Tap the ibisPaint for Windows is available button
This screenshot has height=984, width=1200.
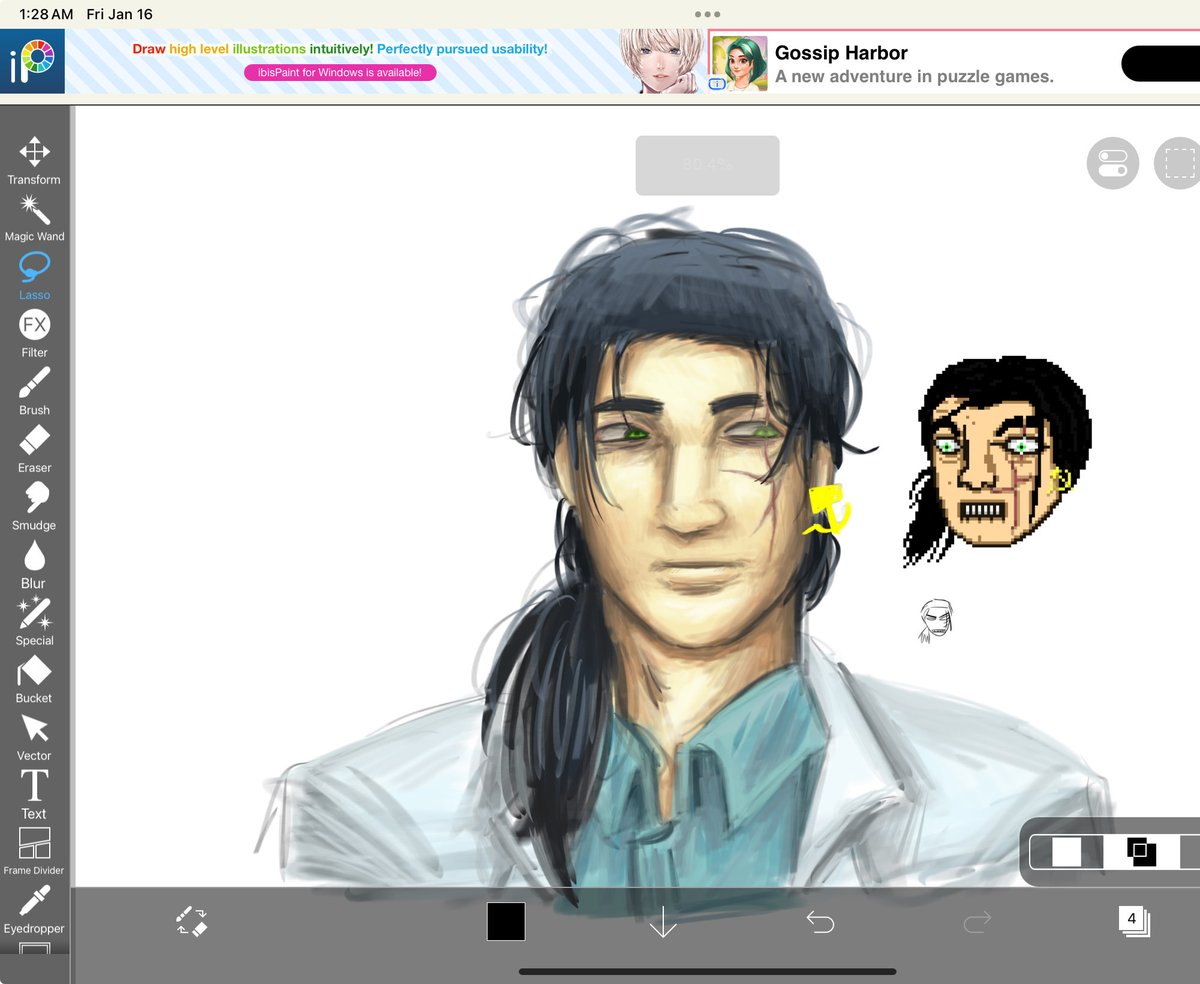tap(340, 73)
